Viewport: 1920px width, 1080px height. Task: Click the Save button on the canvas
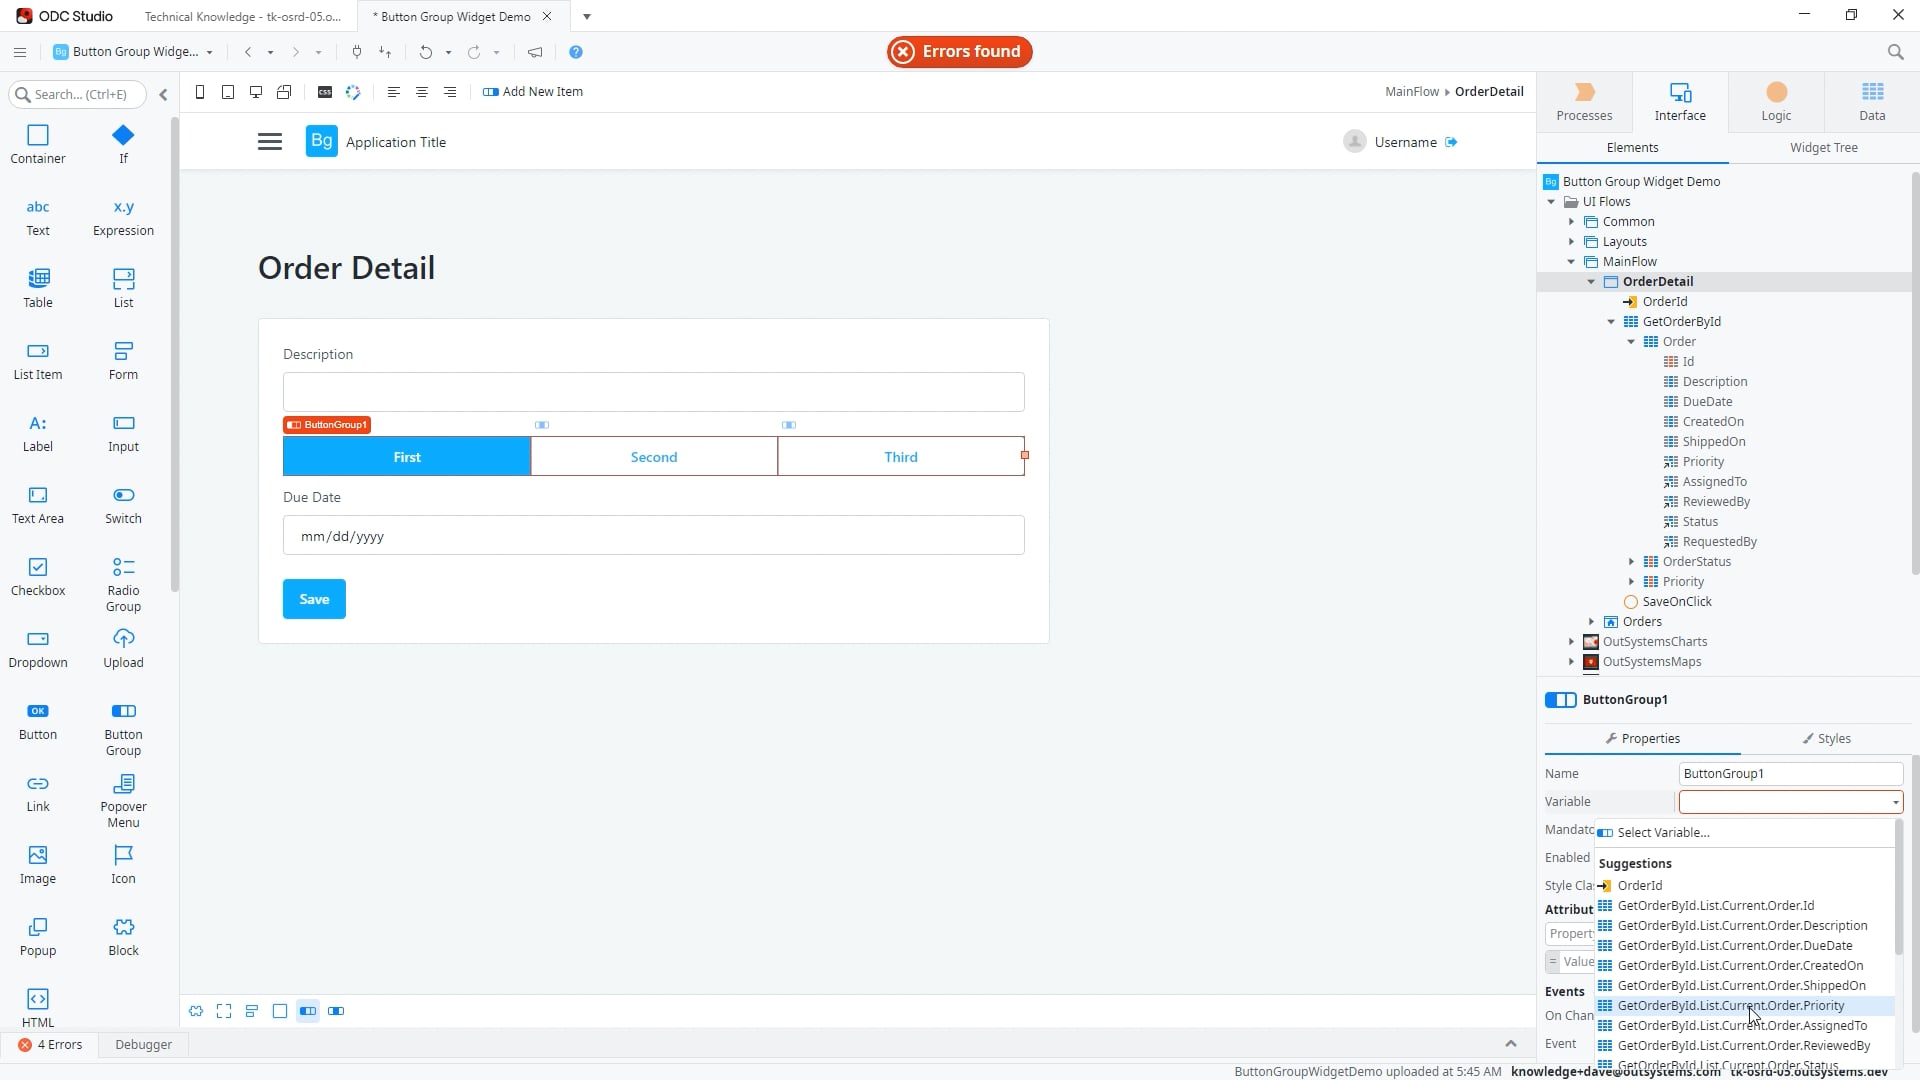[x=314, y=598]
